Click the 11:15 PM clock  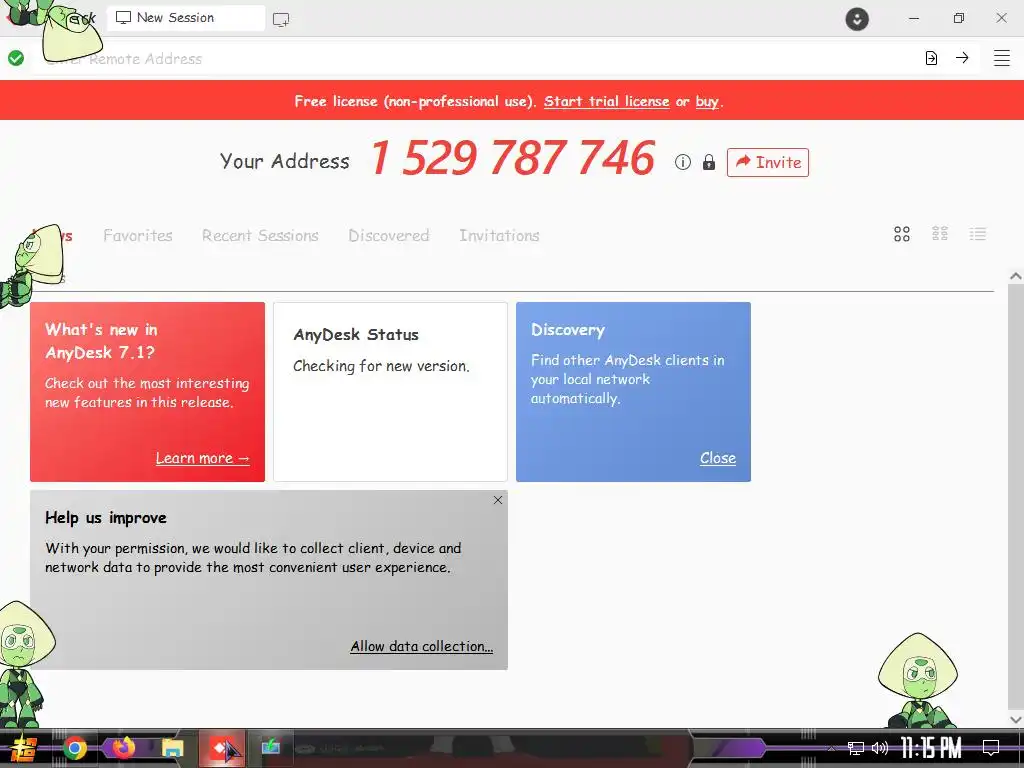point(931,748)
